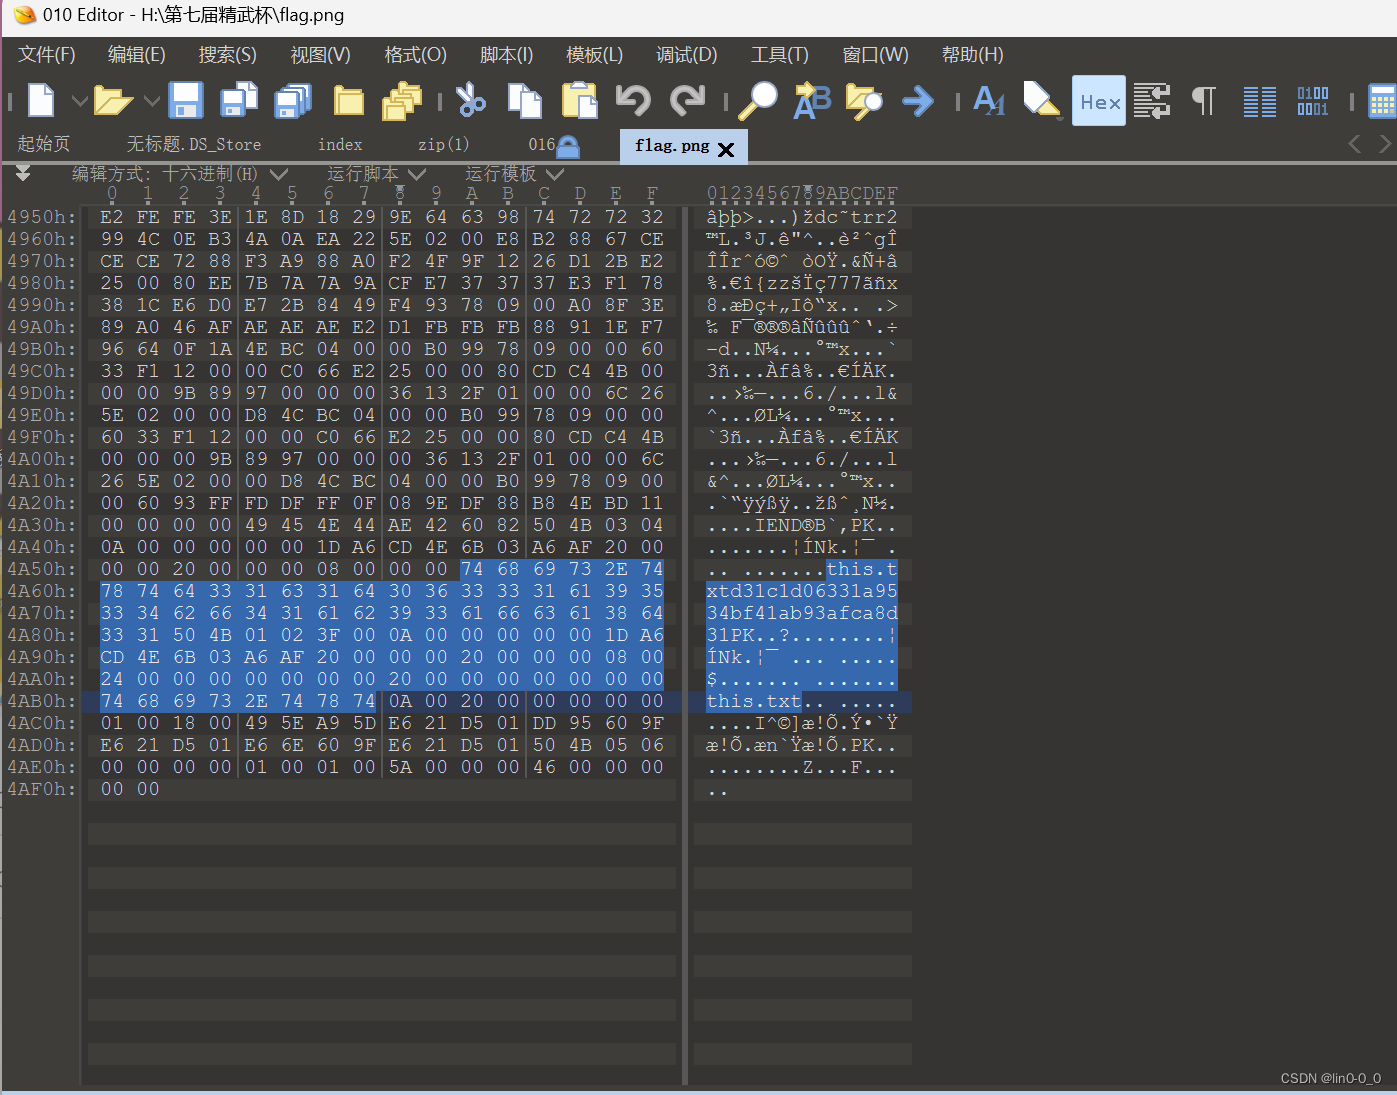Click the Paste clipboard icon

coord(579,101)
